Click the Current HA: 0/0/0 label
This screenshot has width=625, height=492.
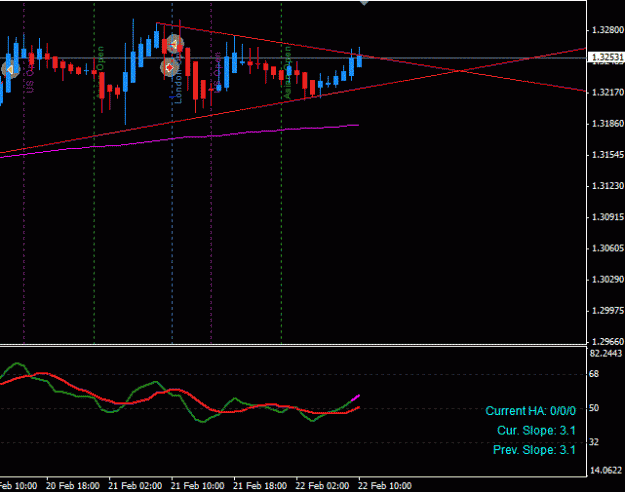tap(531, 411)
